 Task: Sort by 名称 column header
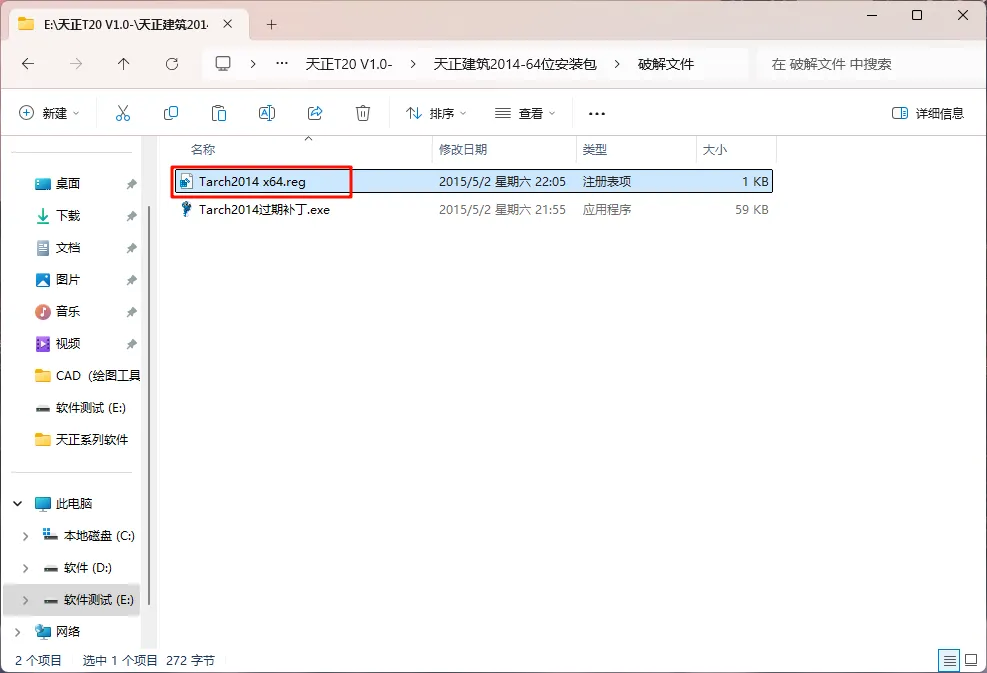coord(203,149)
